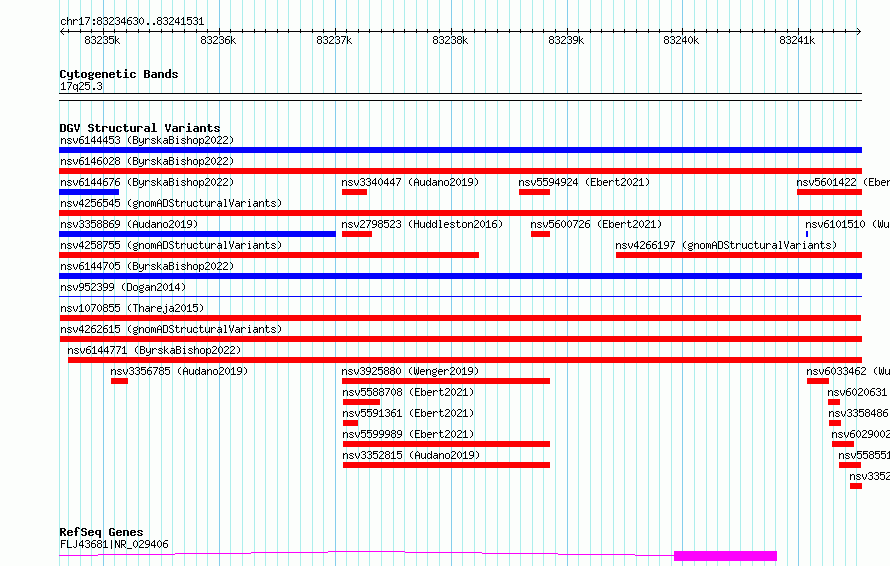Viewport: 890px width, 566px height.
Task: Select the chr17:83234630..83241531 region text
Action: click(132, 22)
